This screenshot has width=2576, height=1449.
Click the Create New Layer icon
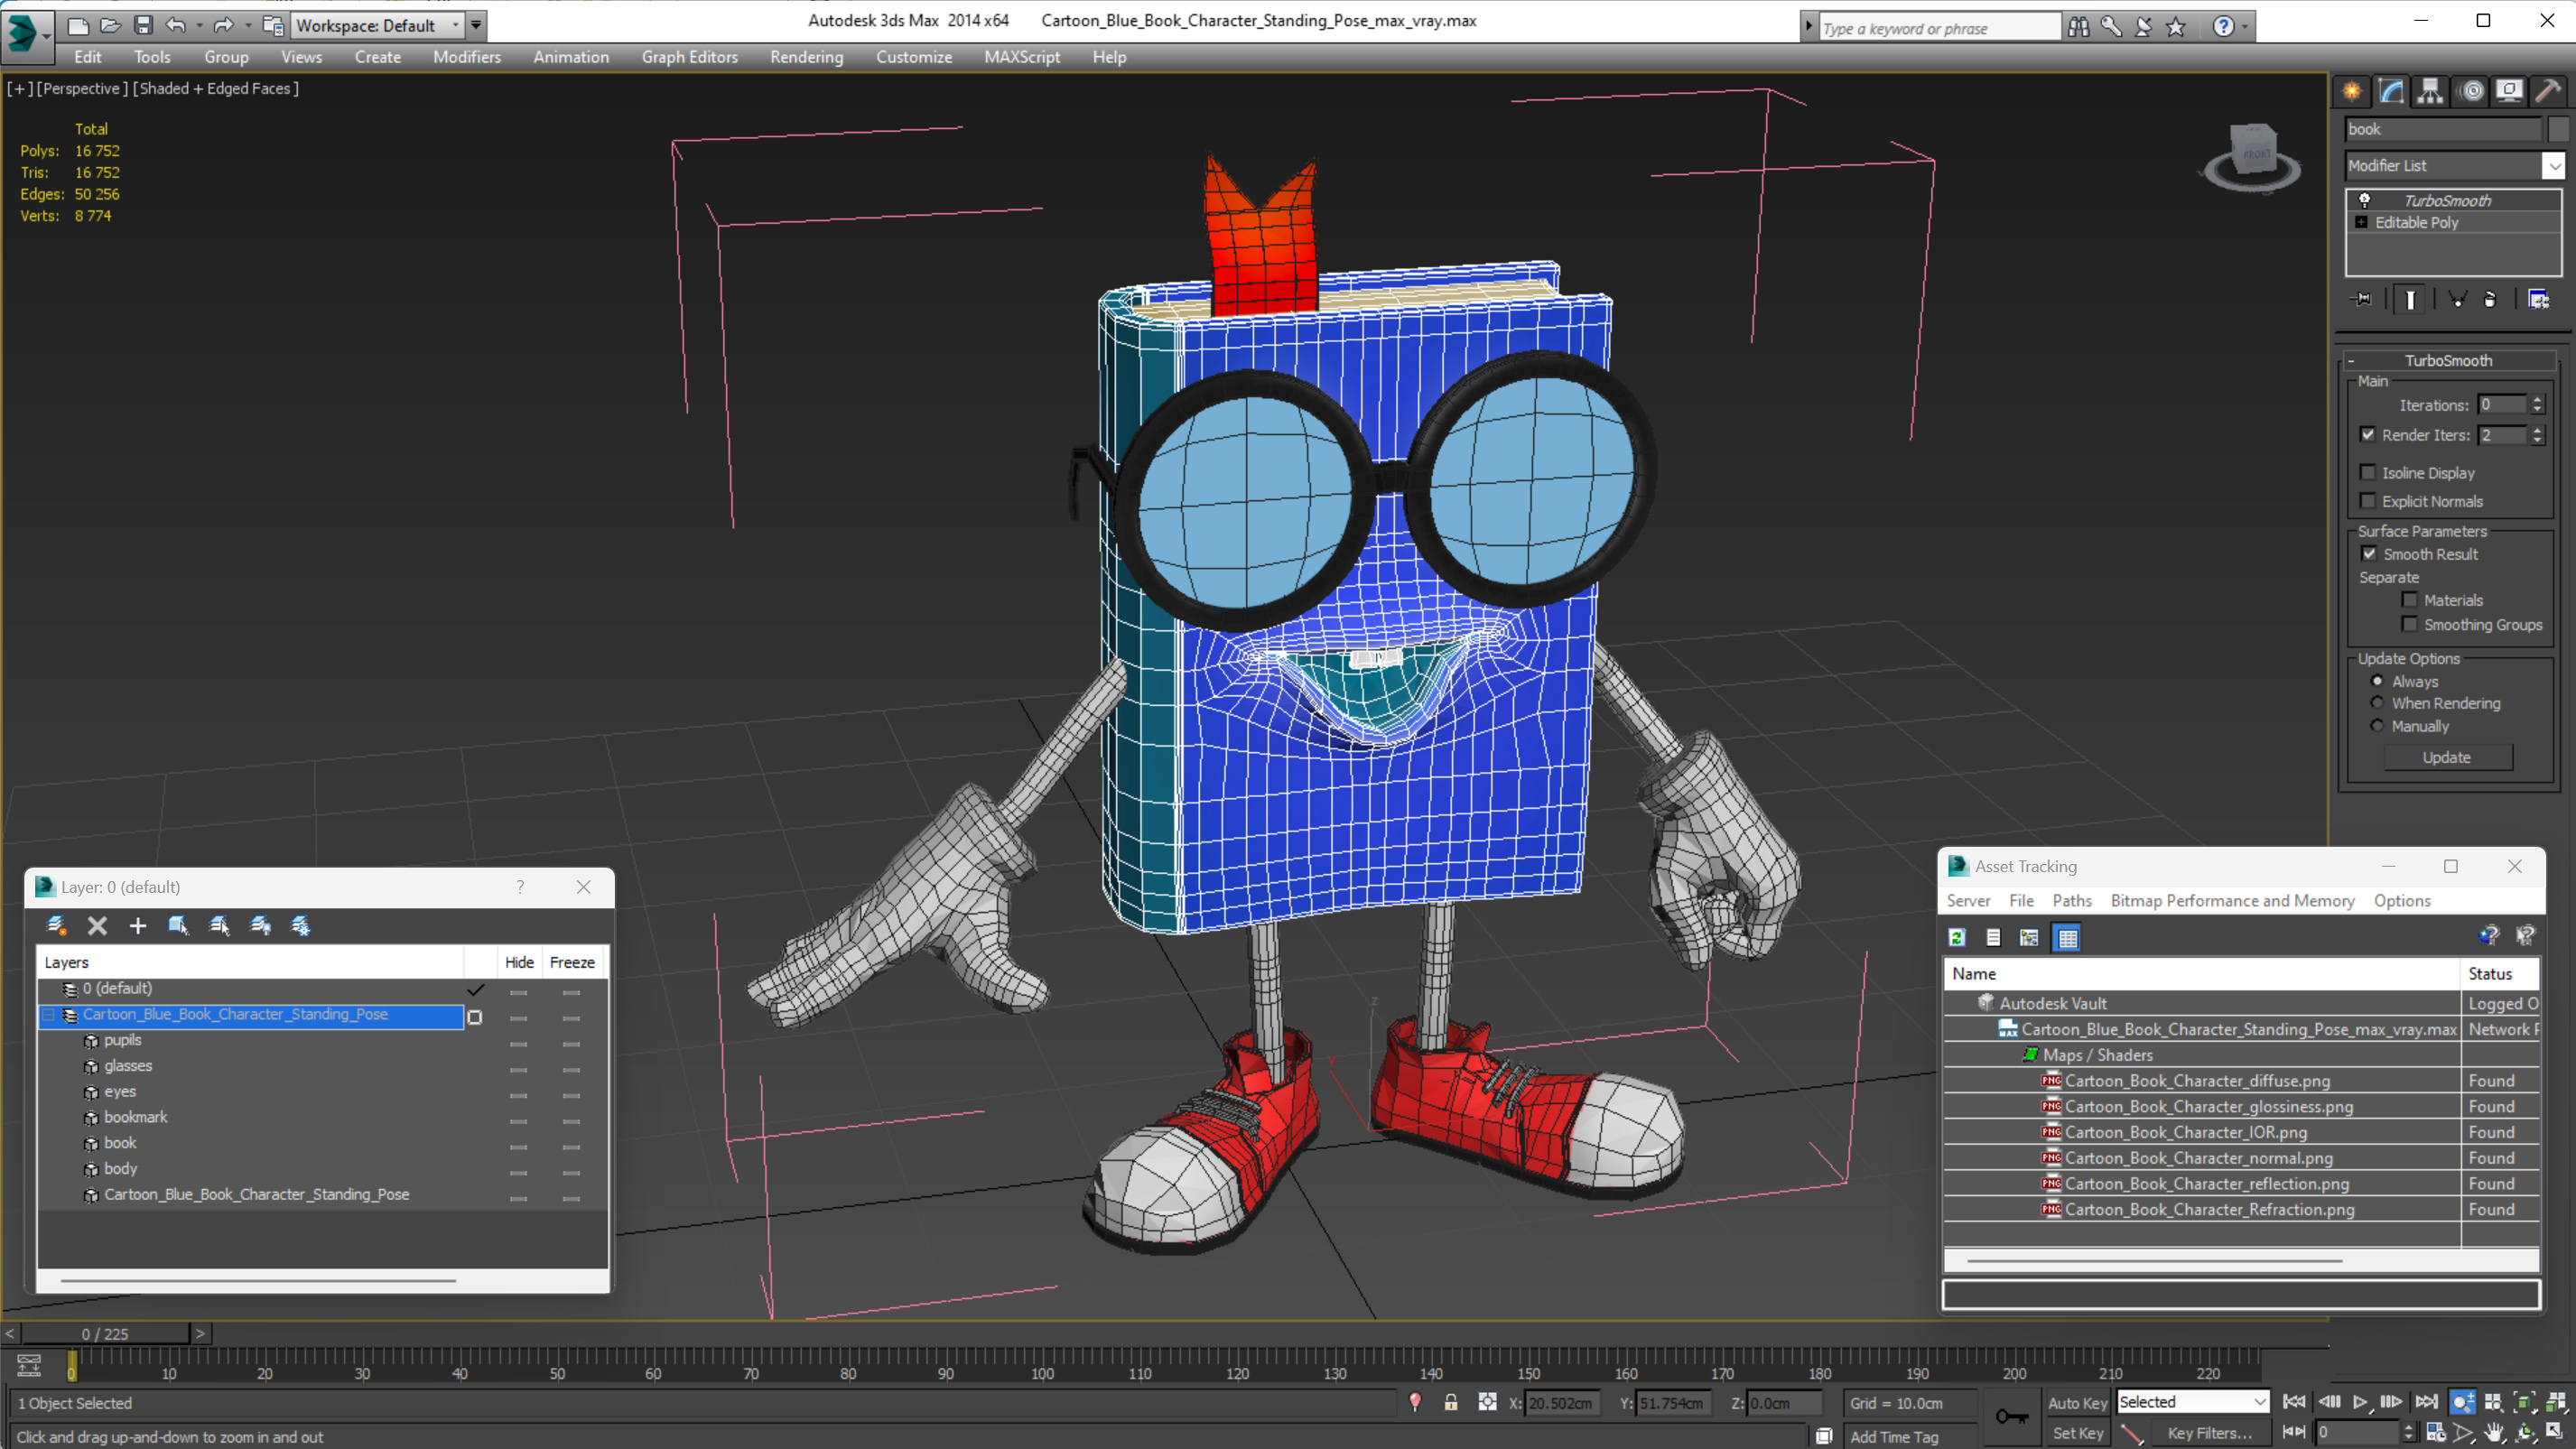coord(56,926)
